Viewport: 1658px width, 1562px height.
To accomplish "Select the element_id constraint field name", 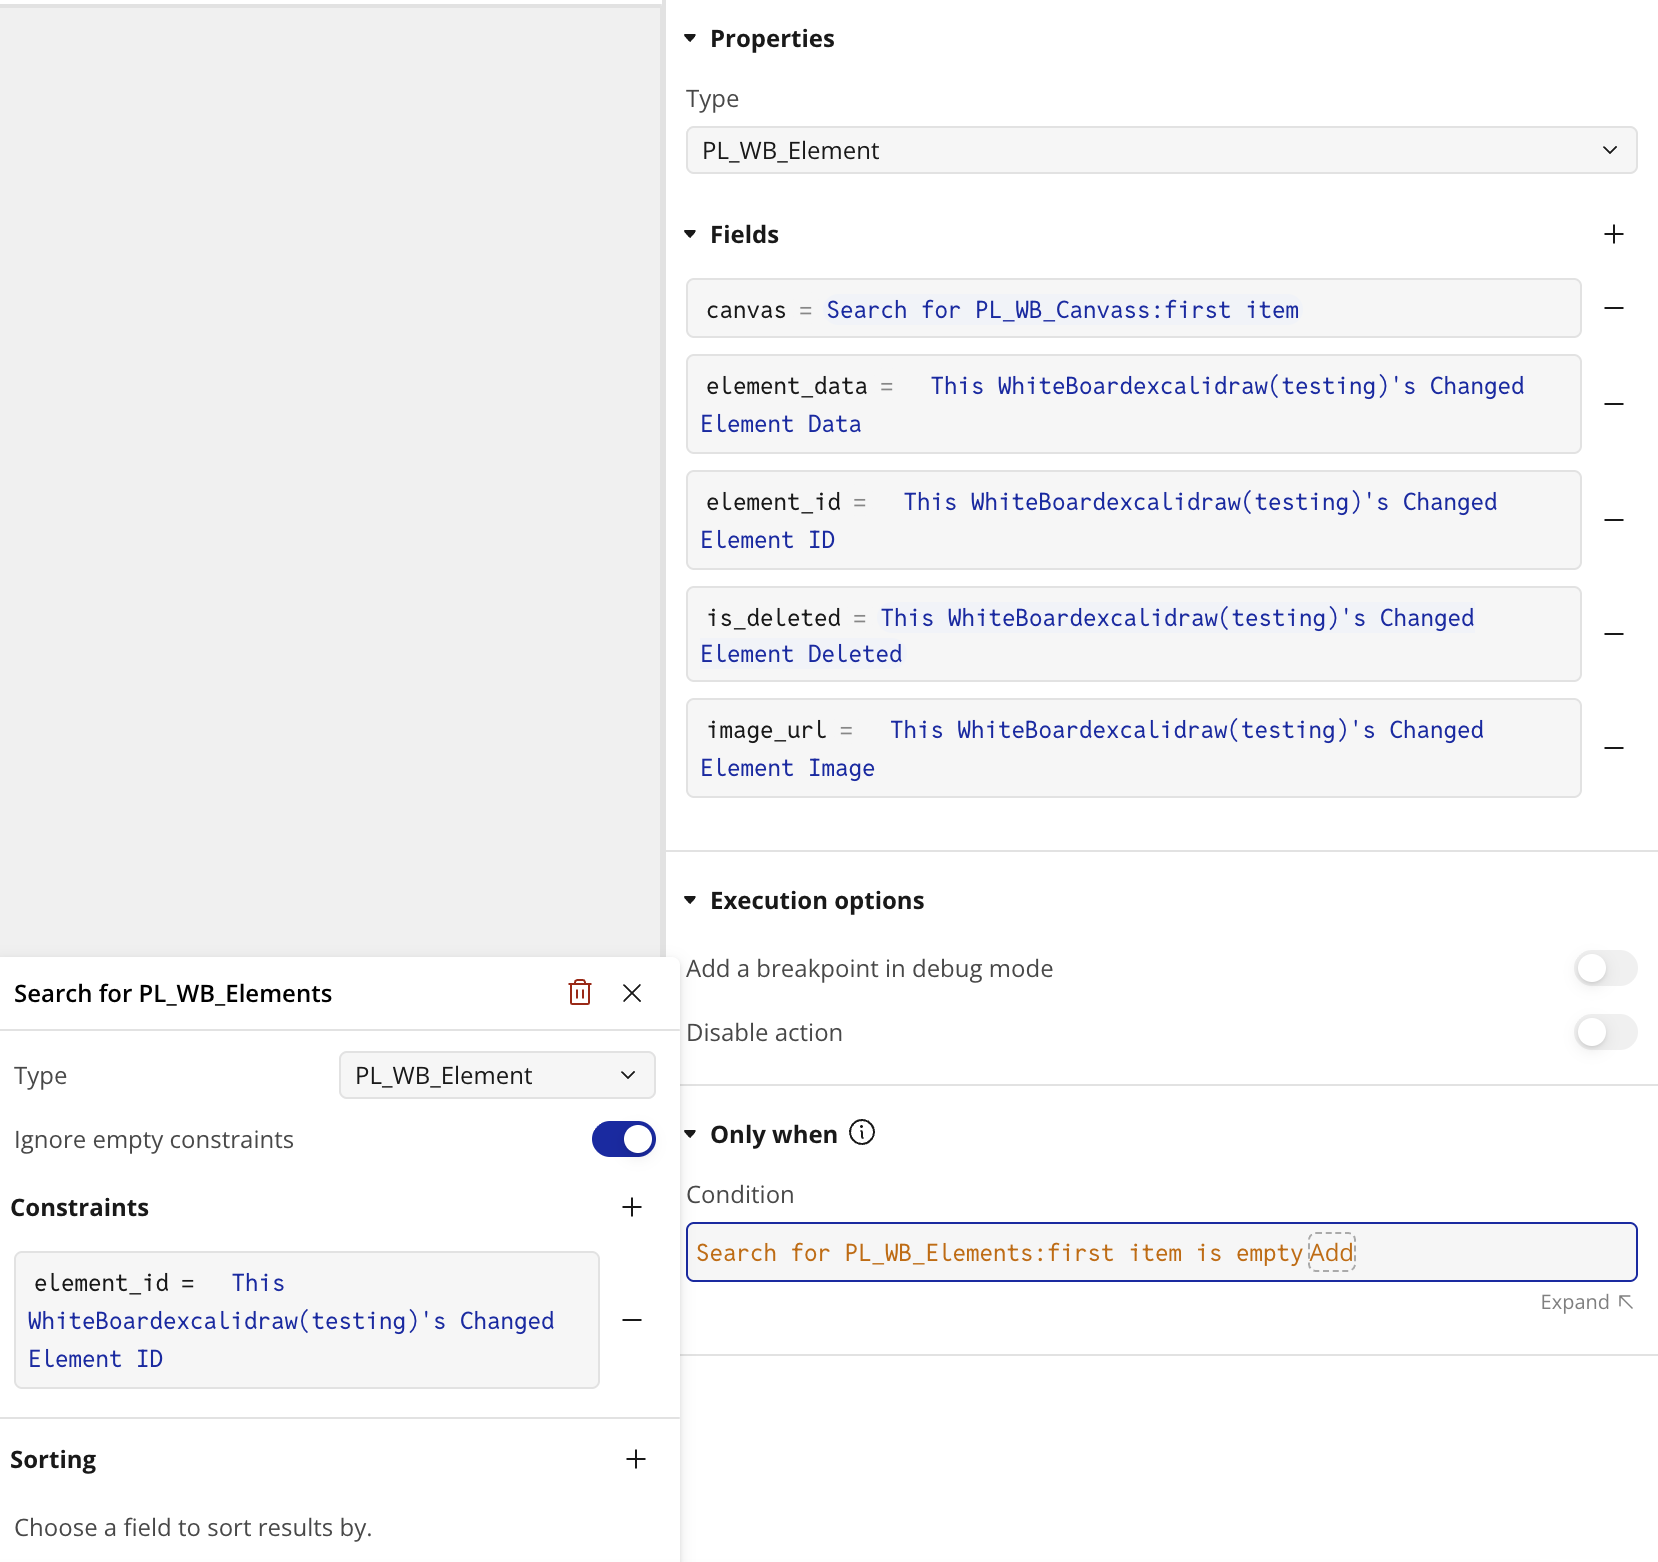I will coord(101,1283).
